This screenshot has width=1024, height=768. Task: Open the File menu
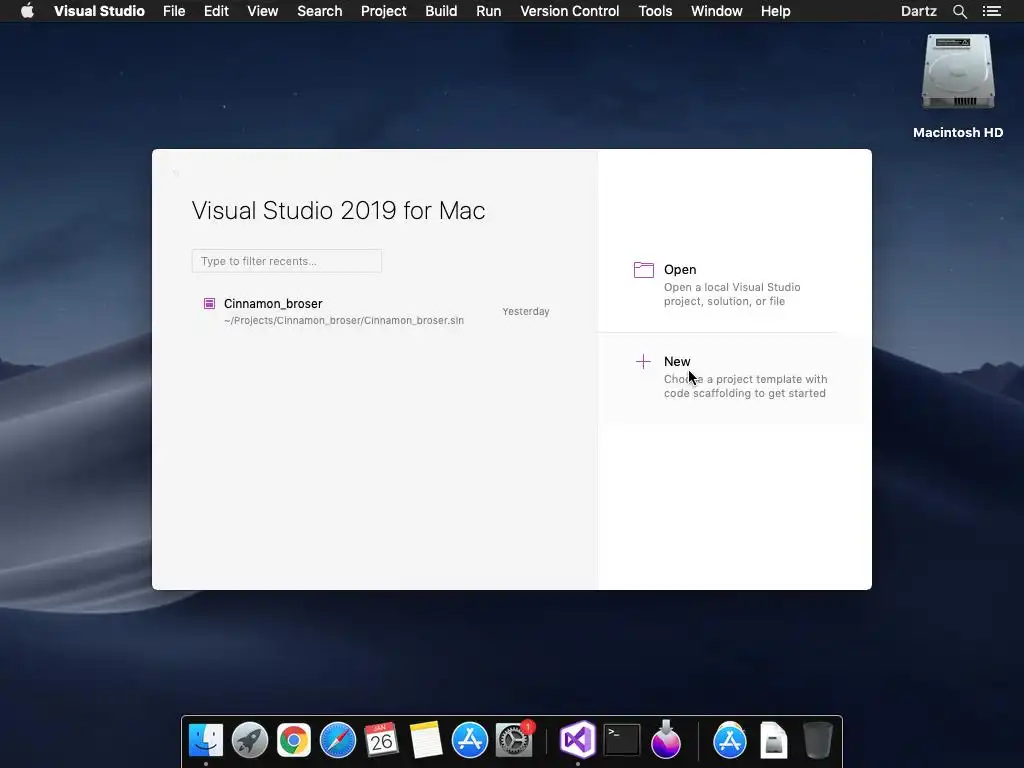pyautogui.click(x=174, y=11)
